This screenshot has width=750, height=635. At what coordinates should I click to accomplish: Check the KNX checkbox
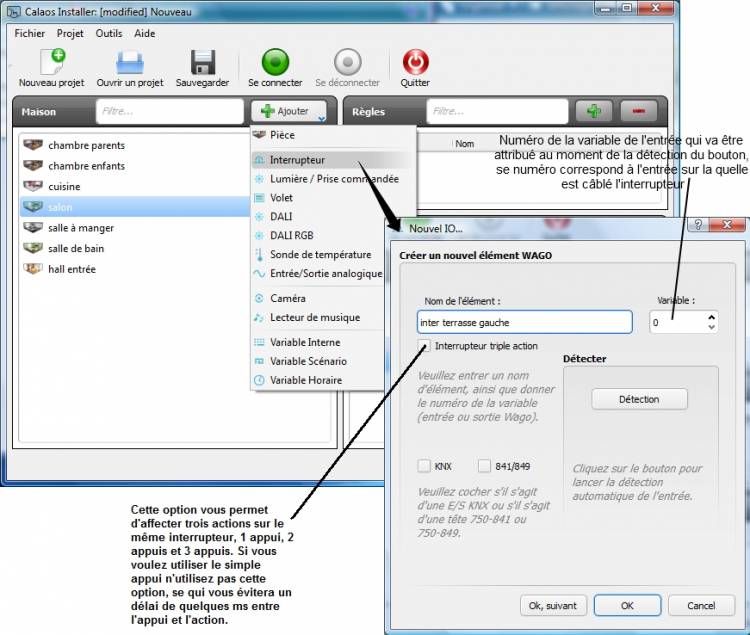pyautogui.click(x=424, y=466)
